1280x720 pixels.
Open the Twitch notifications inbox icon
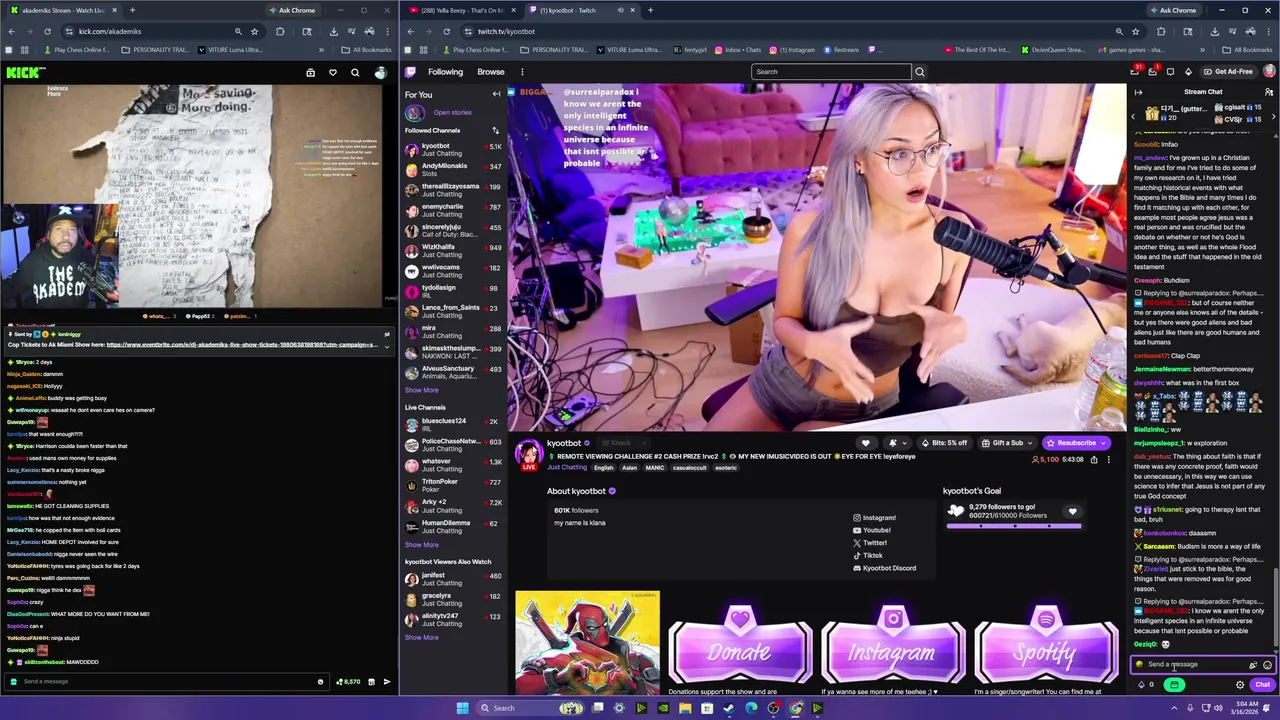(x=1152, y=72)
